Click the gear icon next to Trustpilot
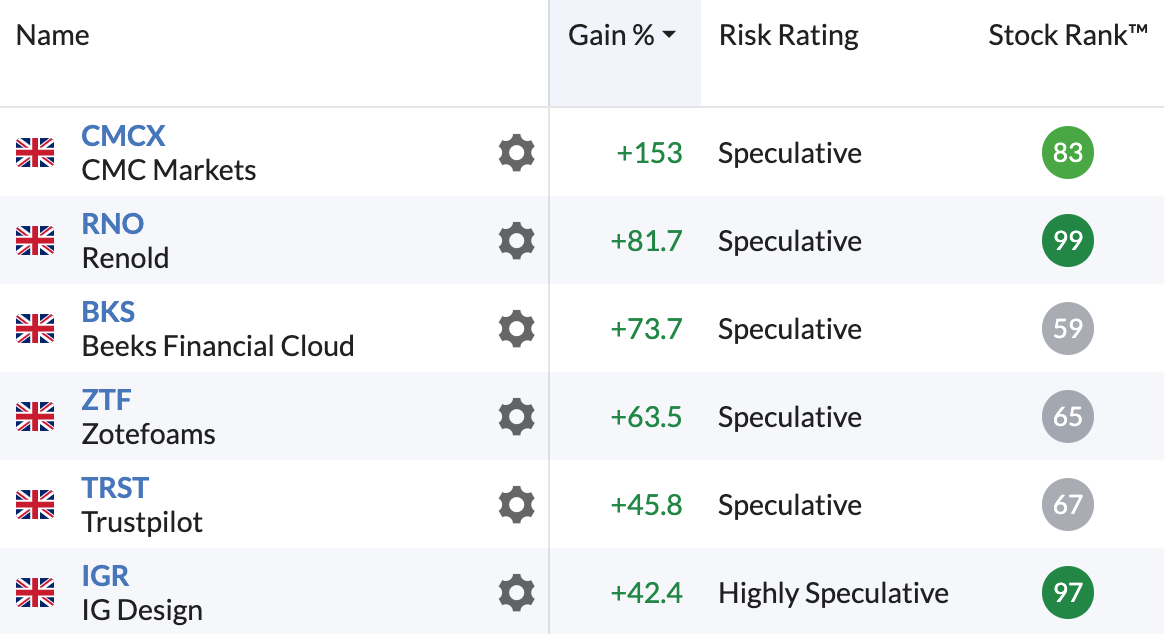 click(517, 505)
